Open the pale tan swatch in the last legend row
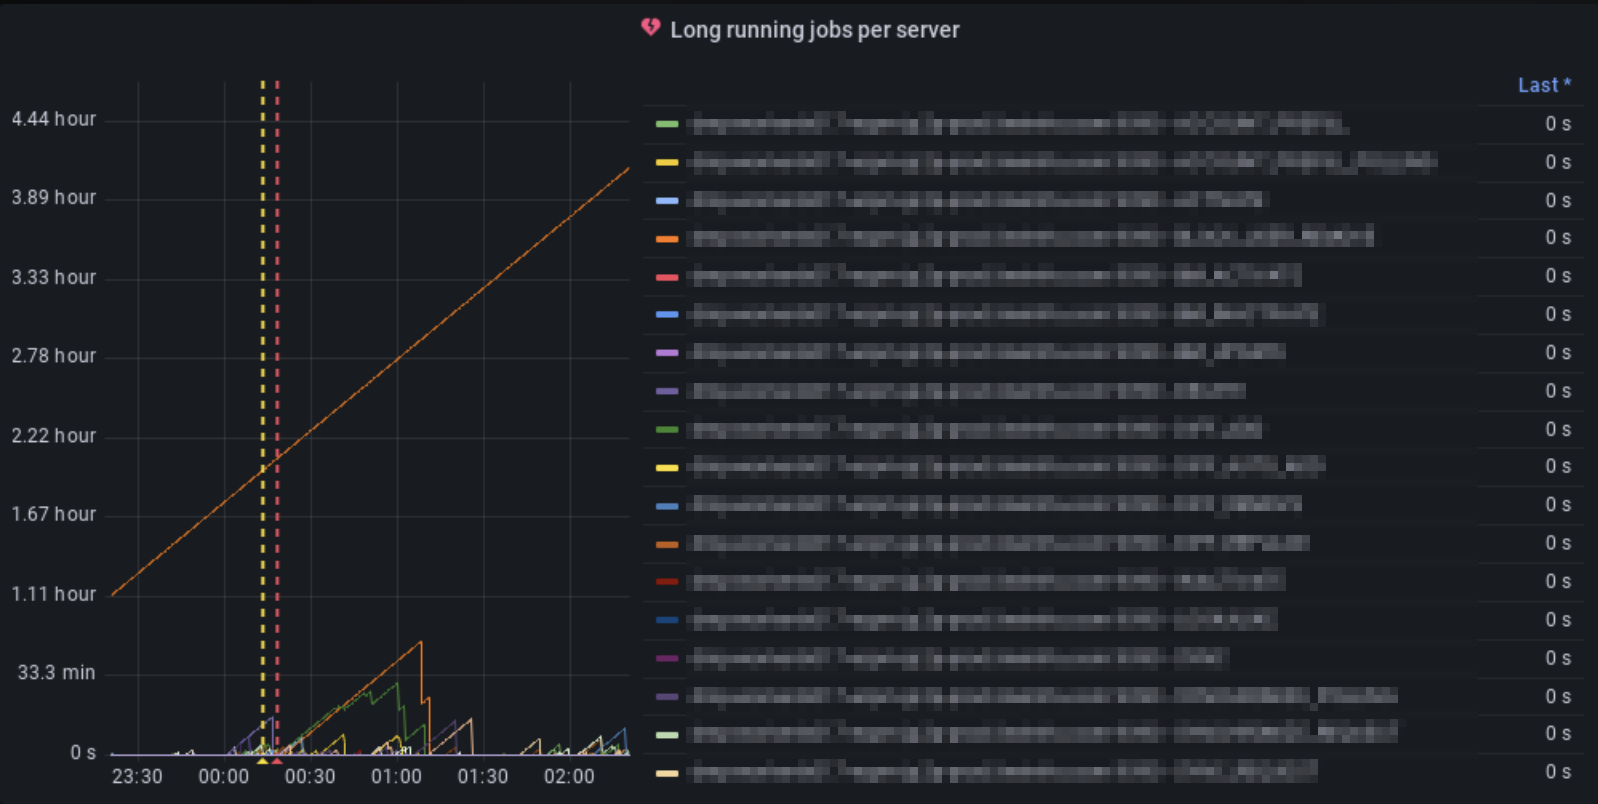1598x804 pixels. pos(667,773)
